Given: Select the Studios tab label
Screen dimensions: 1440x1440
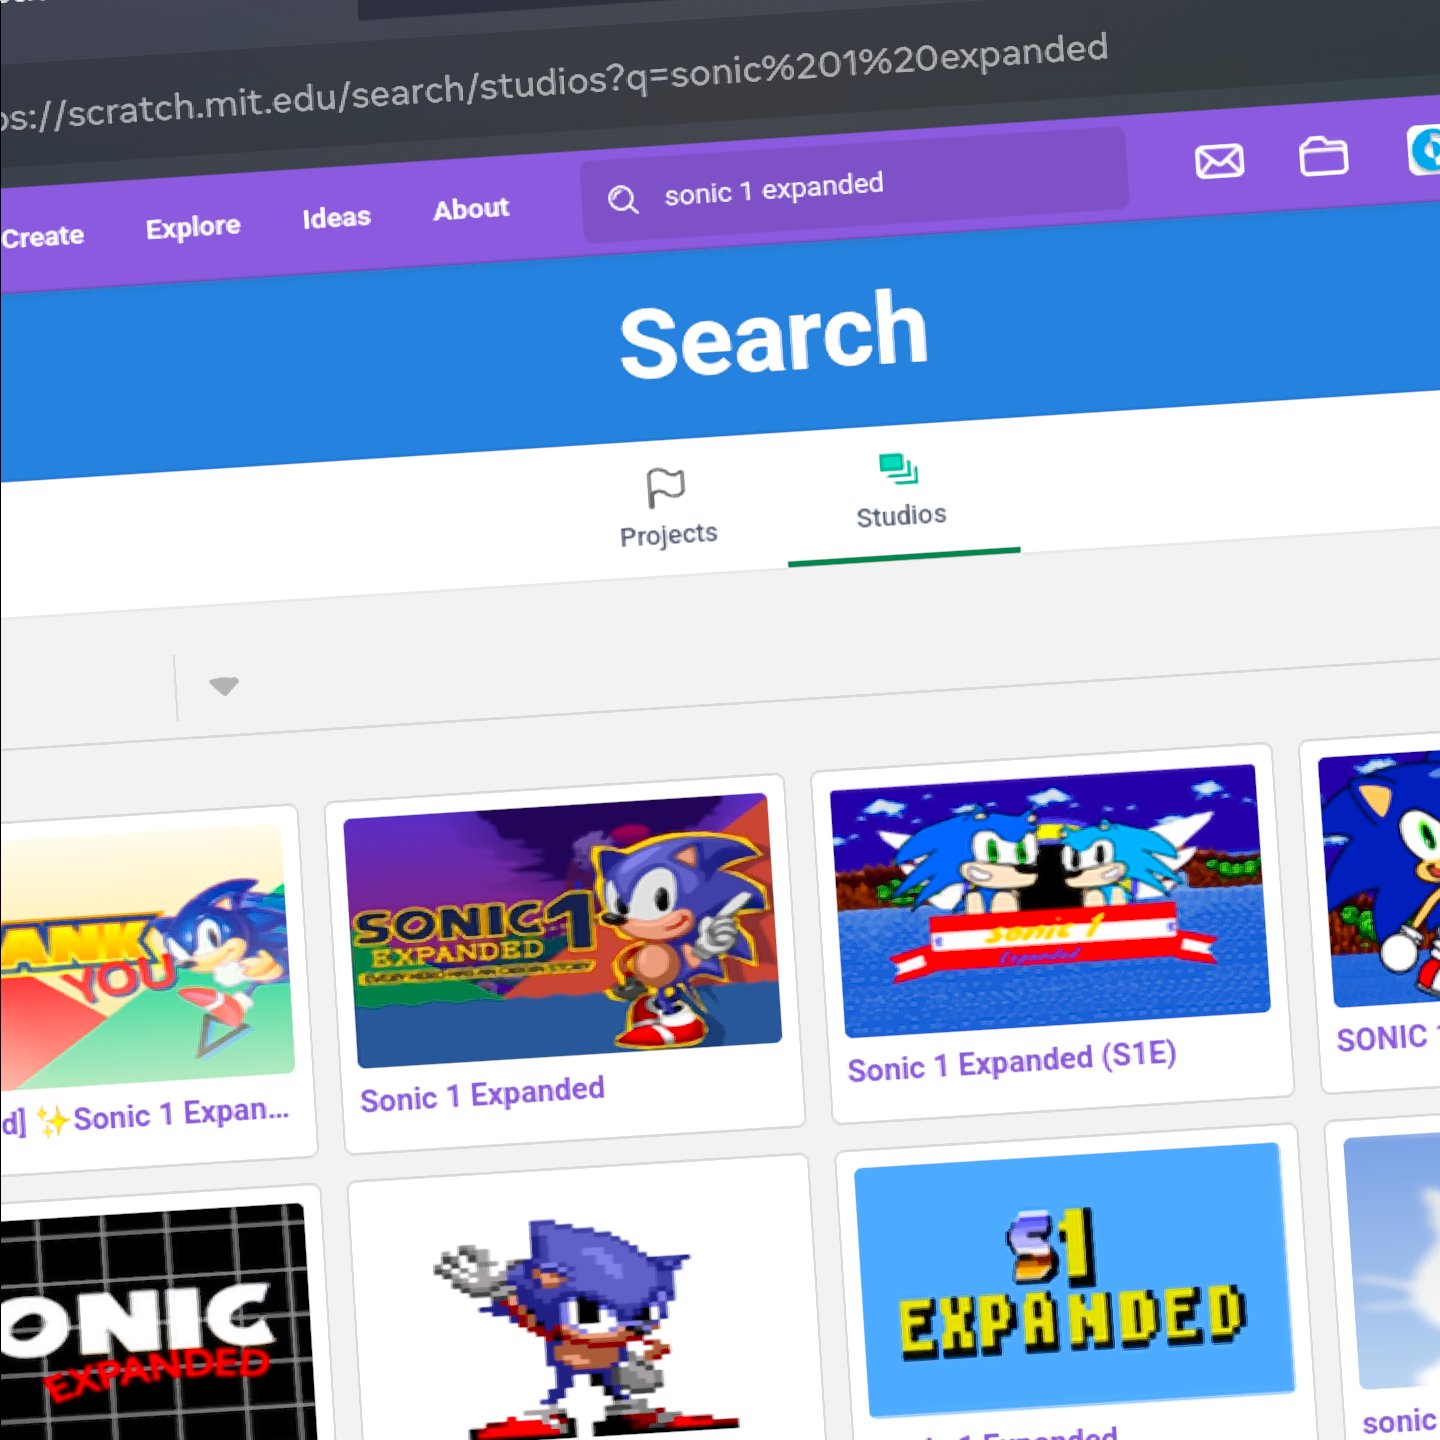Looking at the screenshot, I should [x=901, y=515].
